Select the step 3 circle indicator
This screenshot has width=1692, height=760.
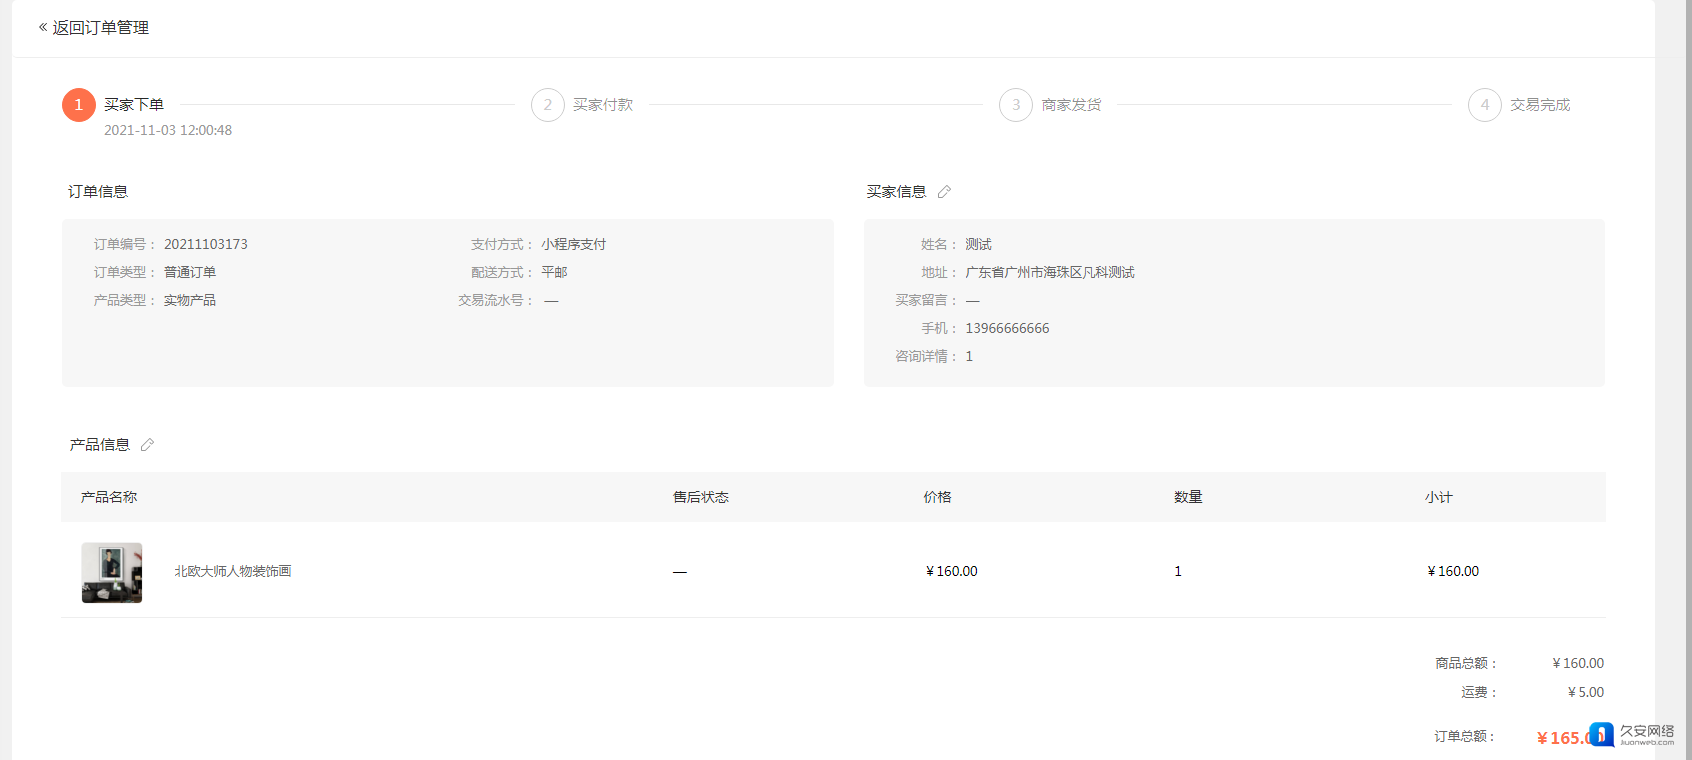pyautogui.click(x=1016, y=105)
